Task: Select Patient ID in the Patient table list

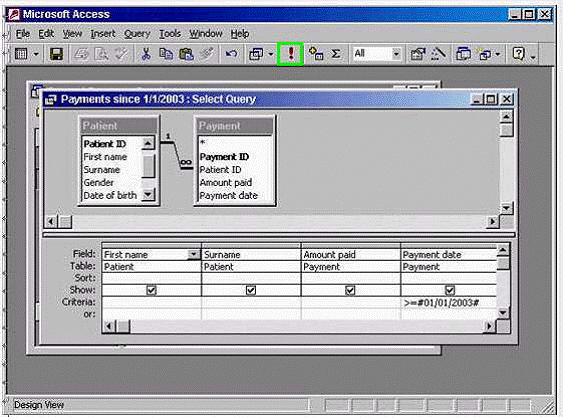Action: [x=104, y=144]
